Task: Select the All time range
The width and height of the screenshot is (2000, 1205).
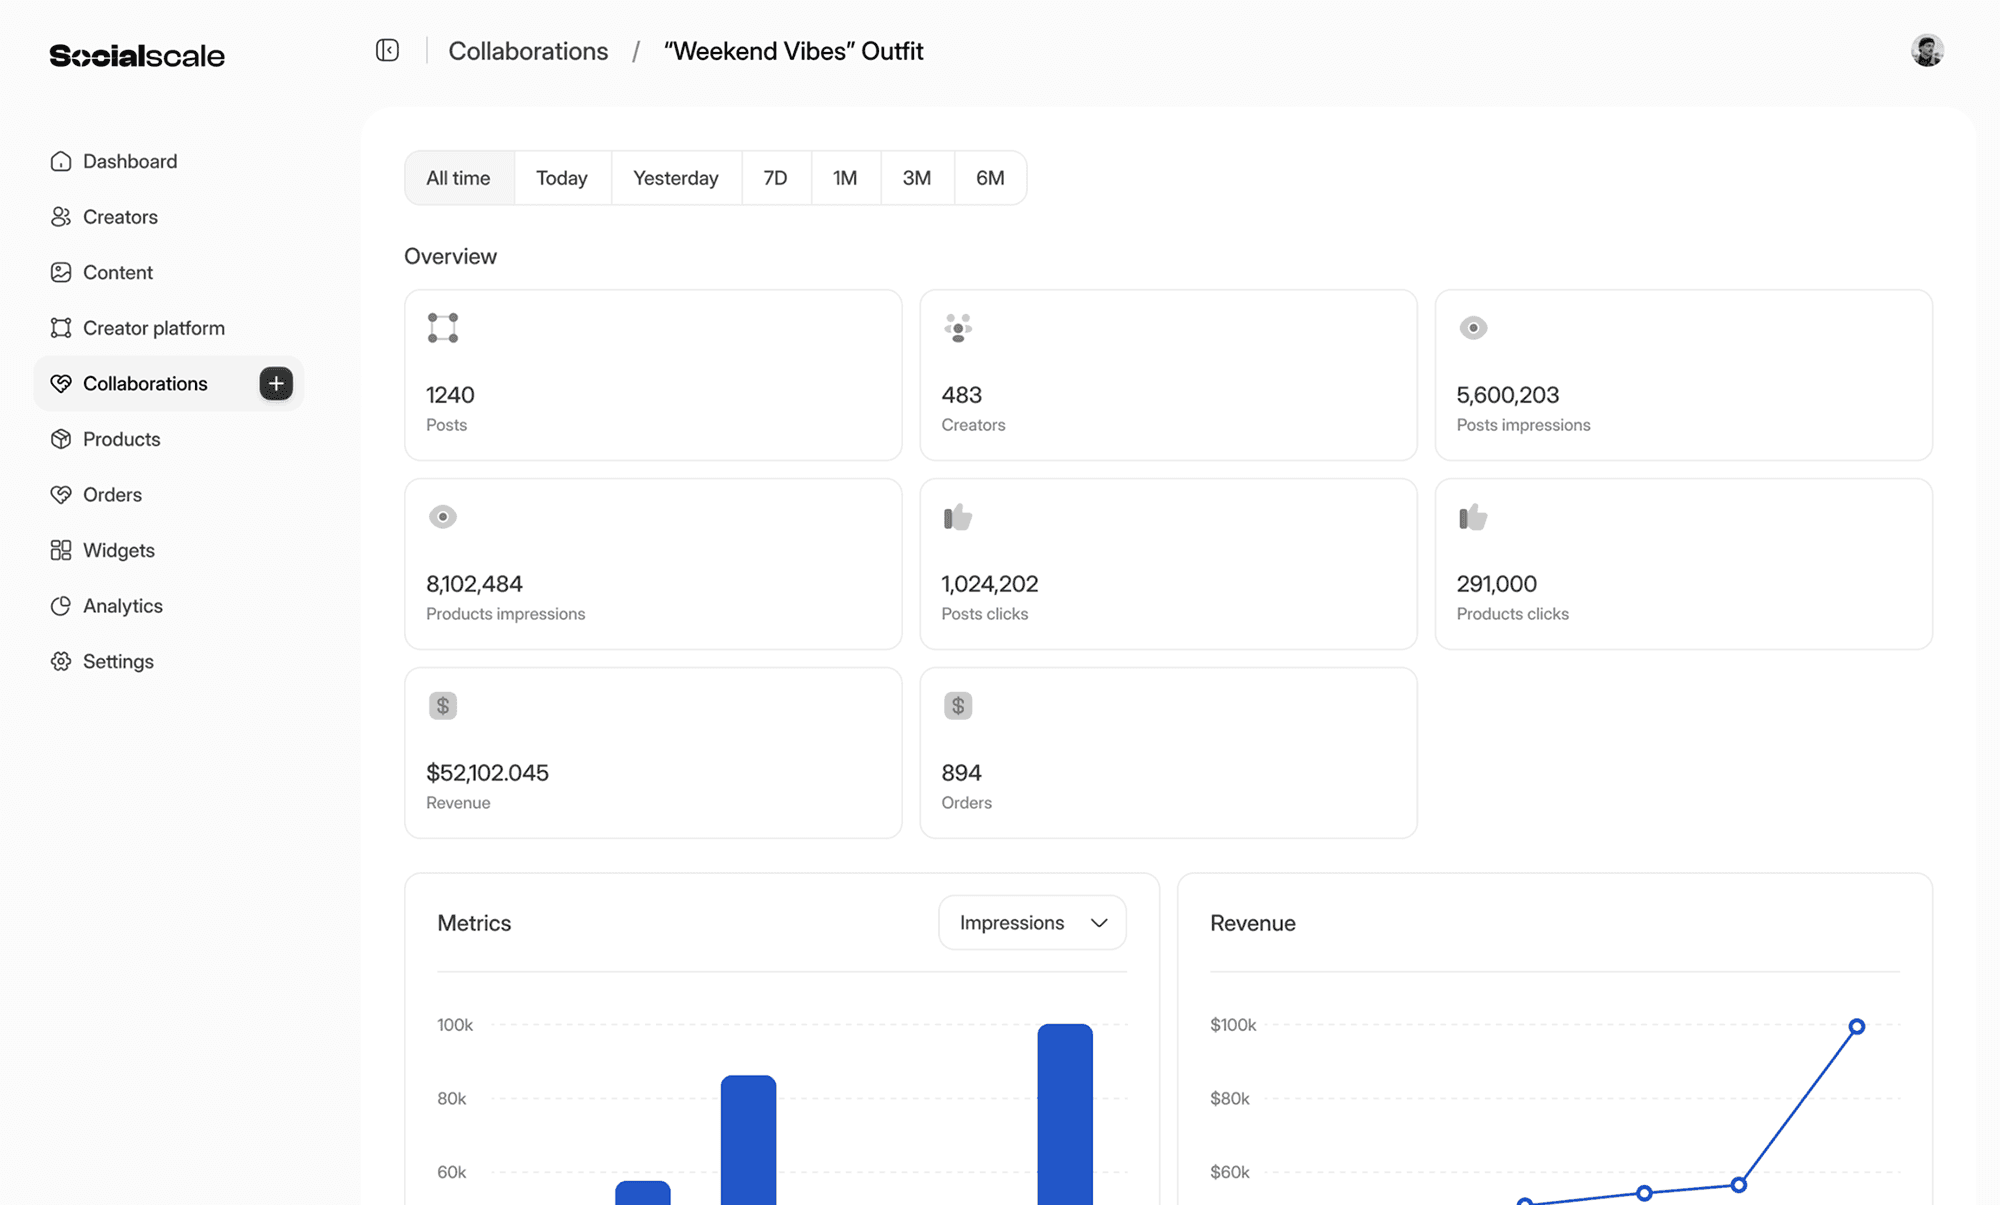Action: pyautogui.click(x=458, y=178)
